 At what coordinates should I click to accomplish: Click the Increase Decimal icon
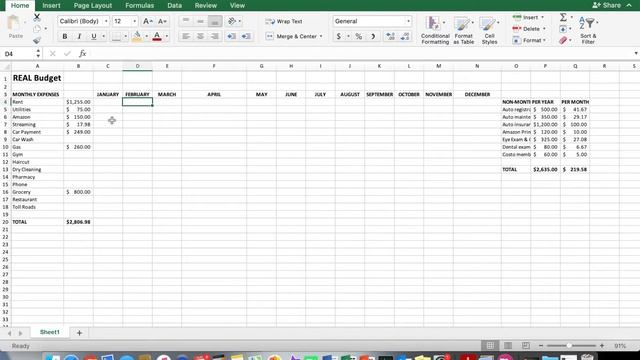pos(390,36)
